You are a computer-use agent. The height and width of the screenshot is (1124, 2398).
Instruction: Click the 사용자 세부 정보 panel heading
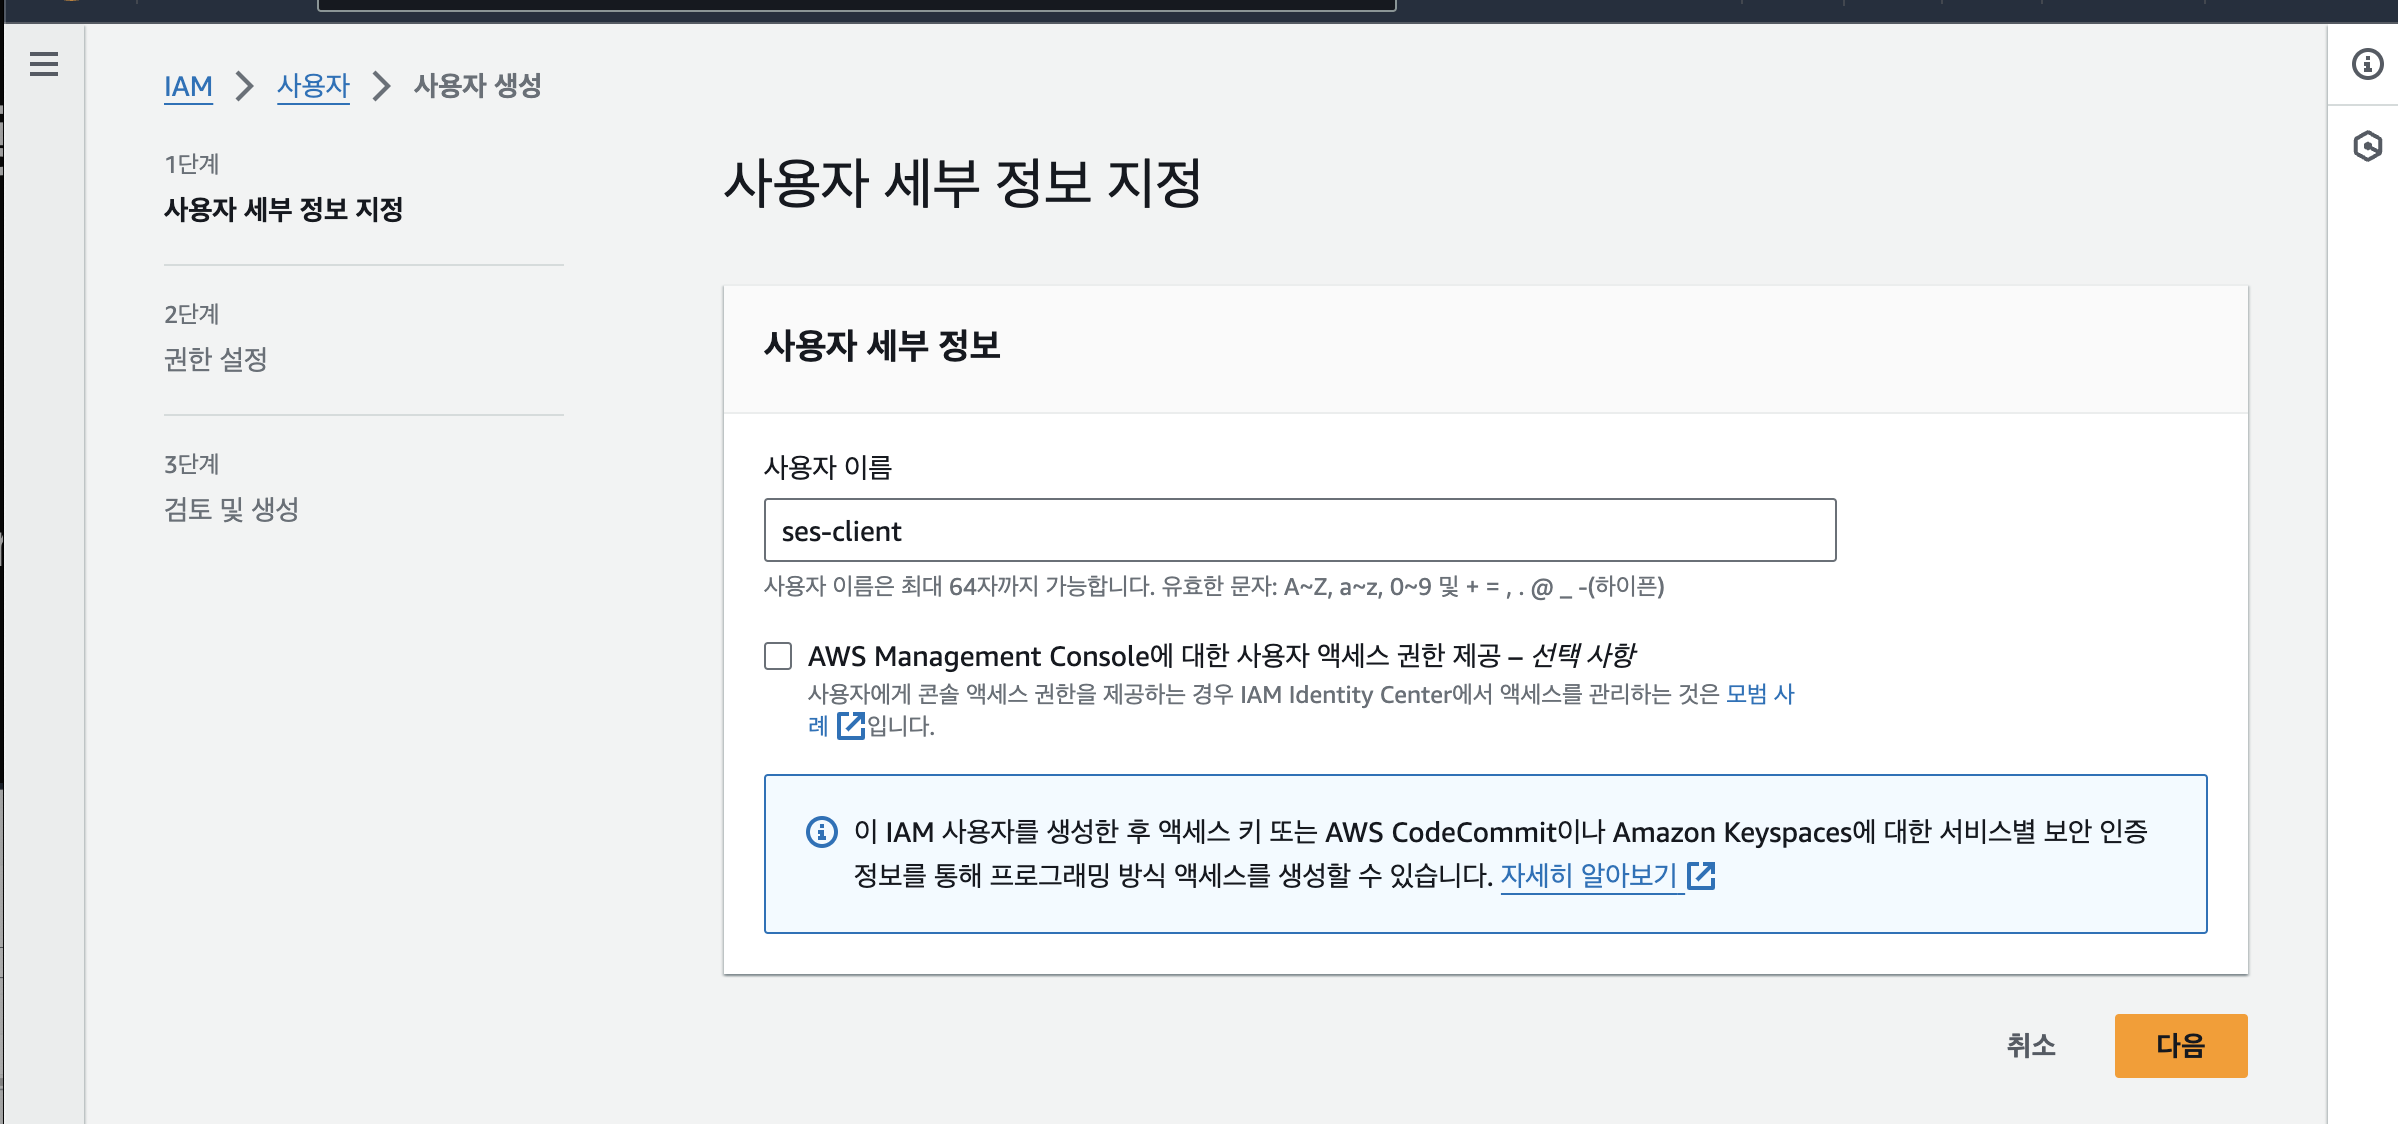point(882,346)
